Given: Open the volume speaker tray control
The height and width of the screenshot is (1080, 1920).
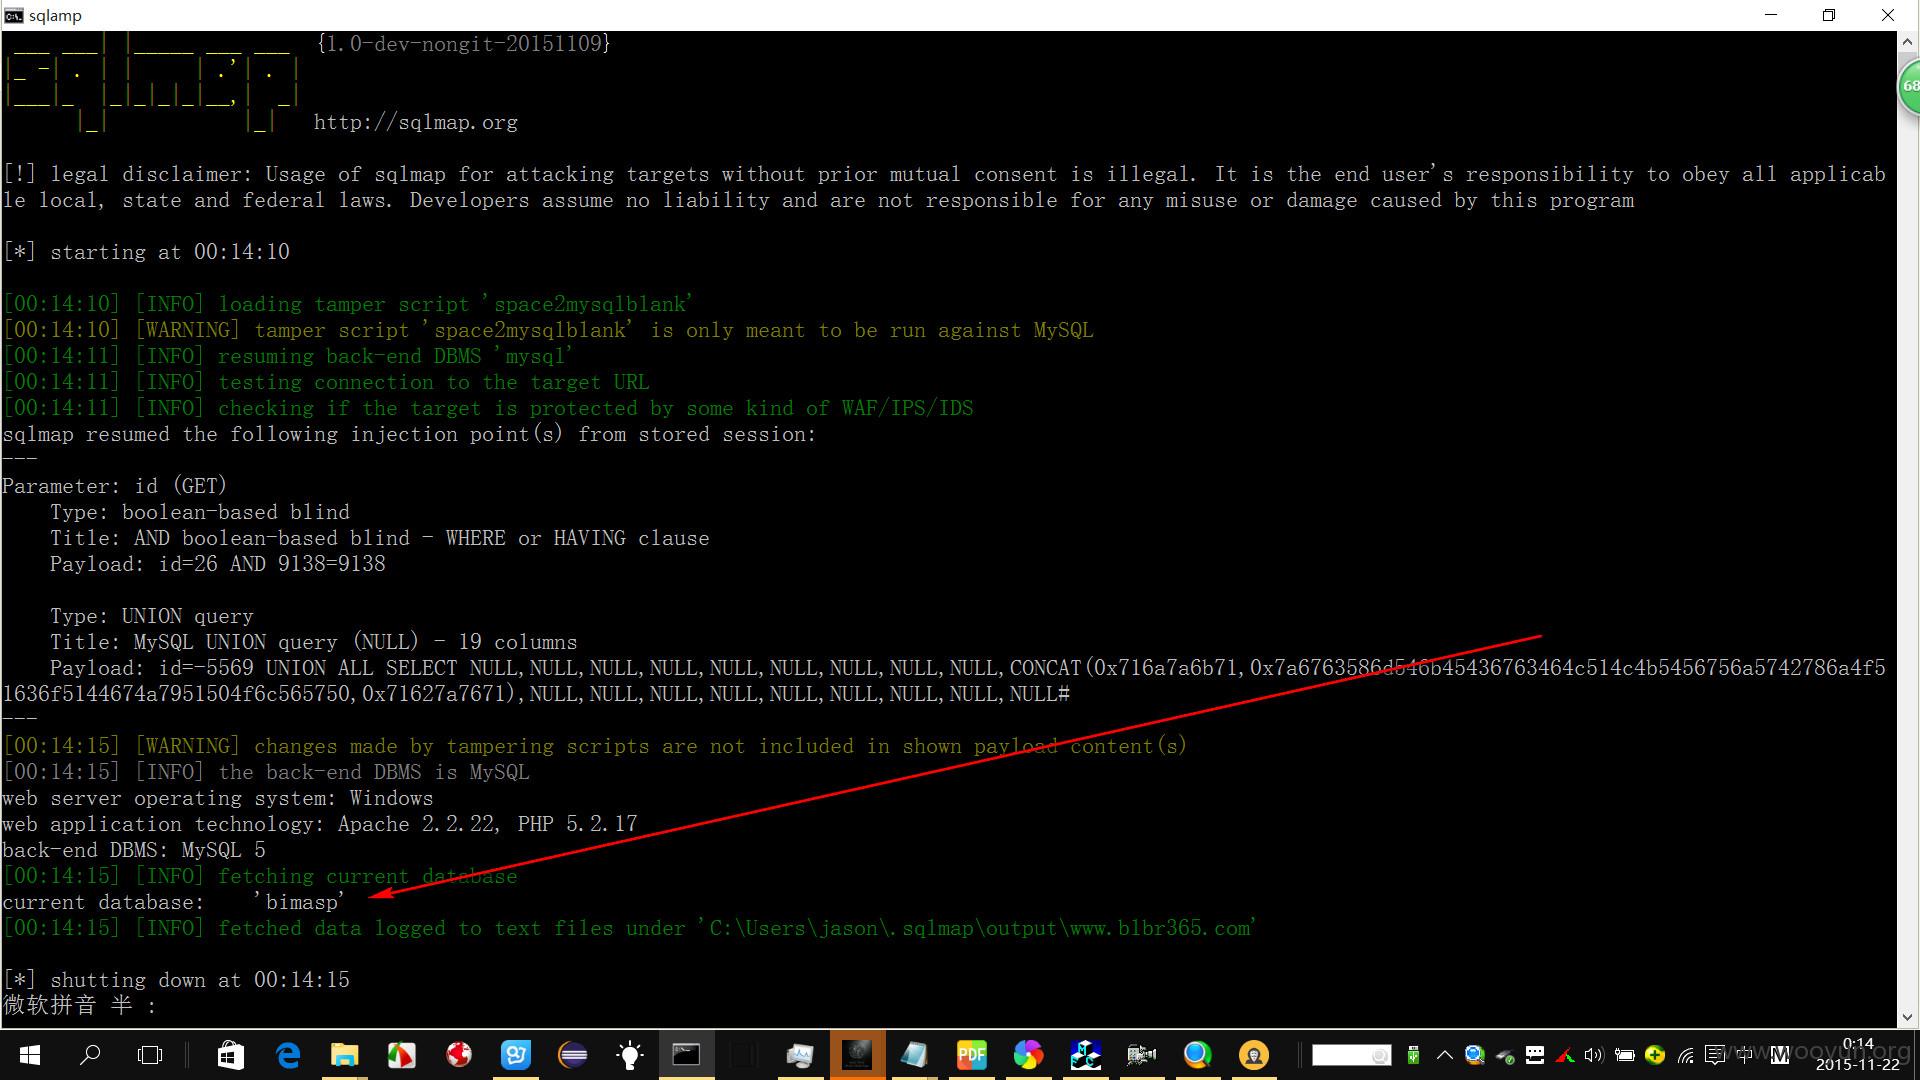Looking at the screenshot, I should tap(1594, 1055).
